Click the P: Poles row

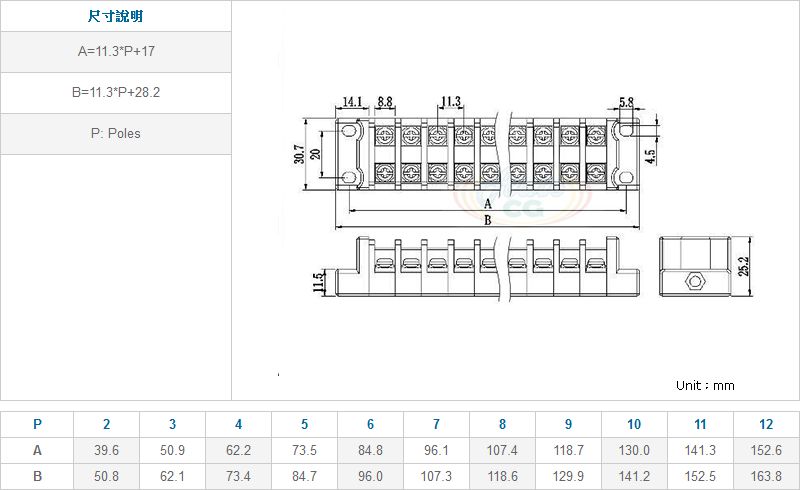click(x=116, y=133)
